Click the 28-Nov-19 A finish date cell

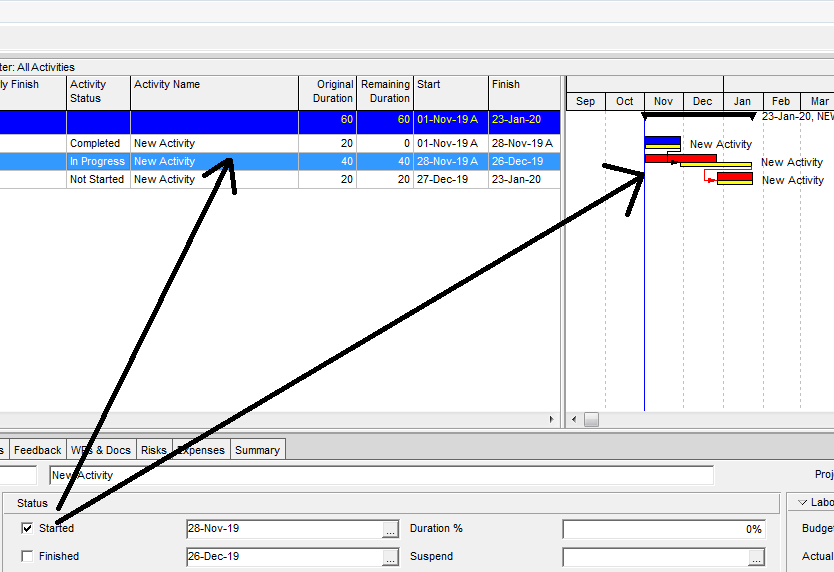(x=524, y=143)
